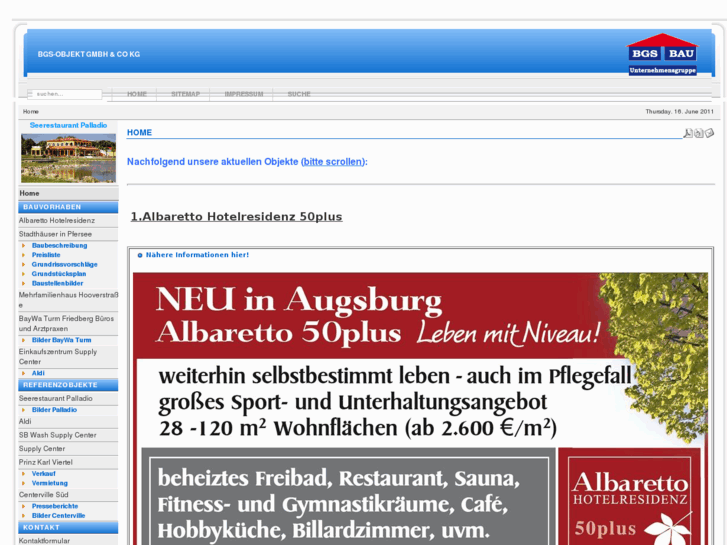Open BayWa Turm Friedberg Büros item
This screenshot has width=727, height=545.
click(68, 324)
